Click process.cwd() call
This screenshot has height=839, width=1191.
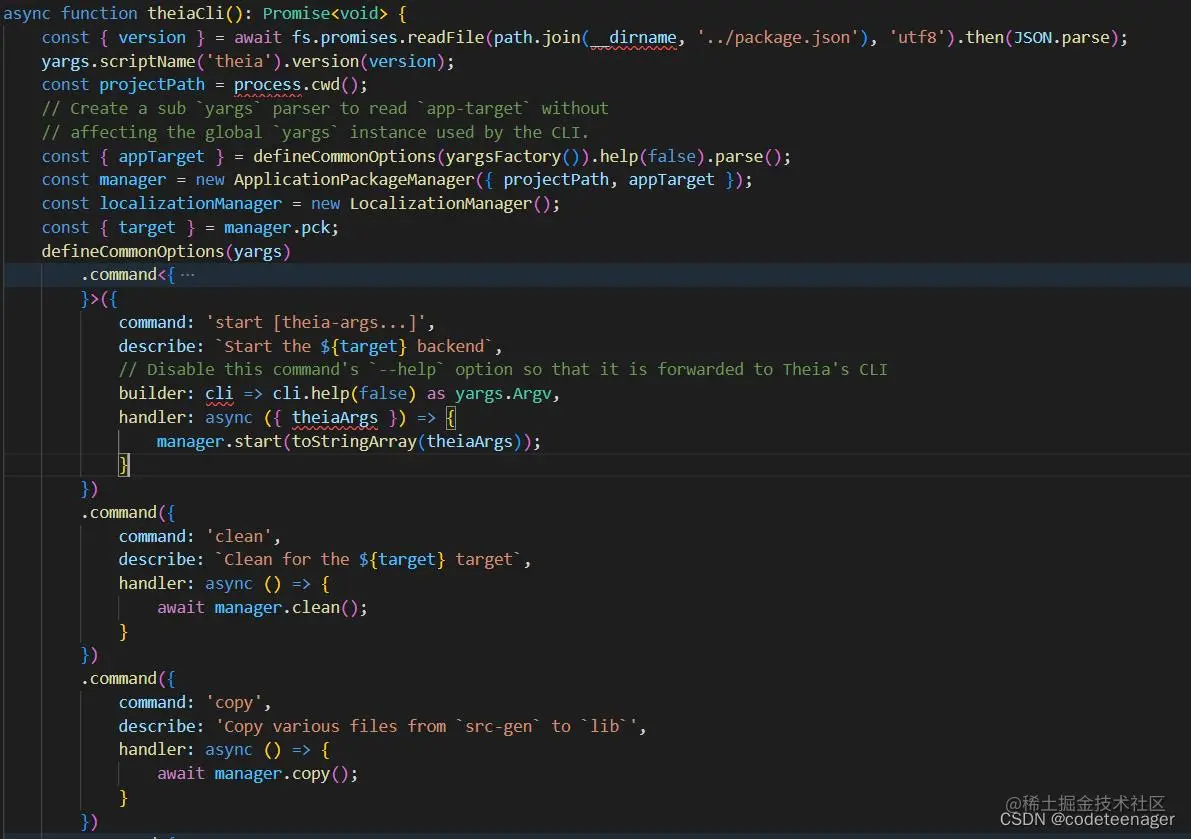(x=295, y=85)
